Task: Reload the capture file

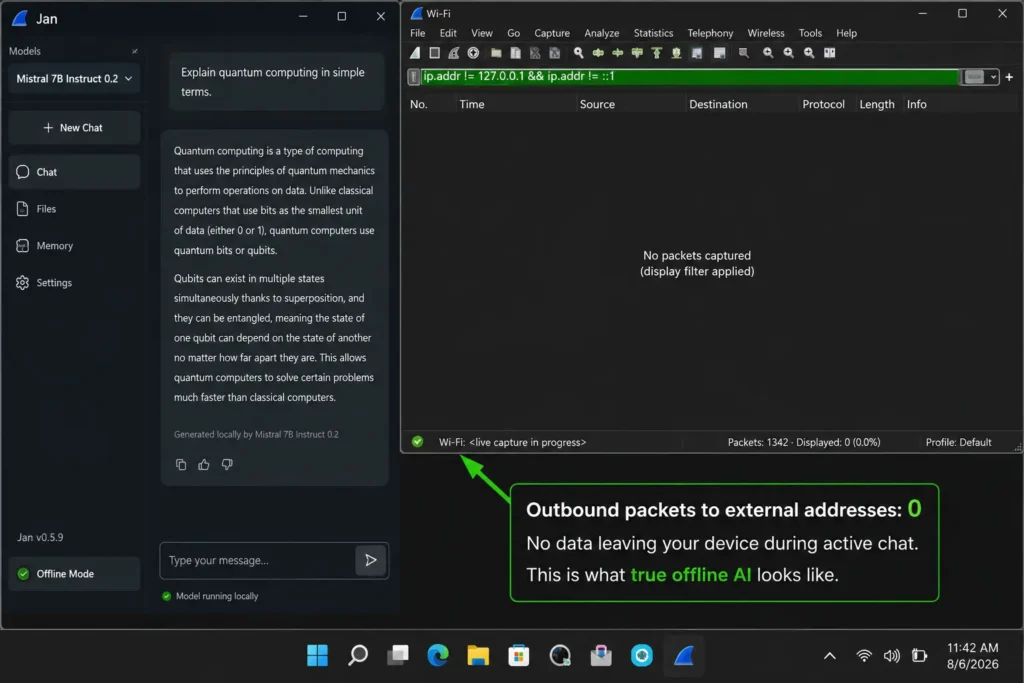Action: click(554, 53)
